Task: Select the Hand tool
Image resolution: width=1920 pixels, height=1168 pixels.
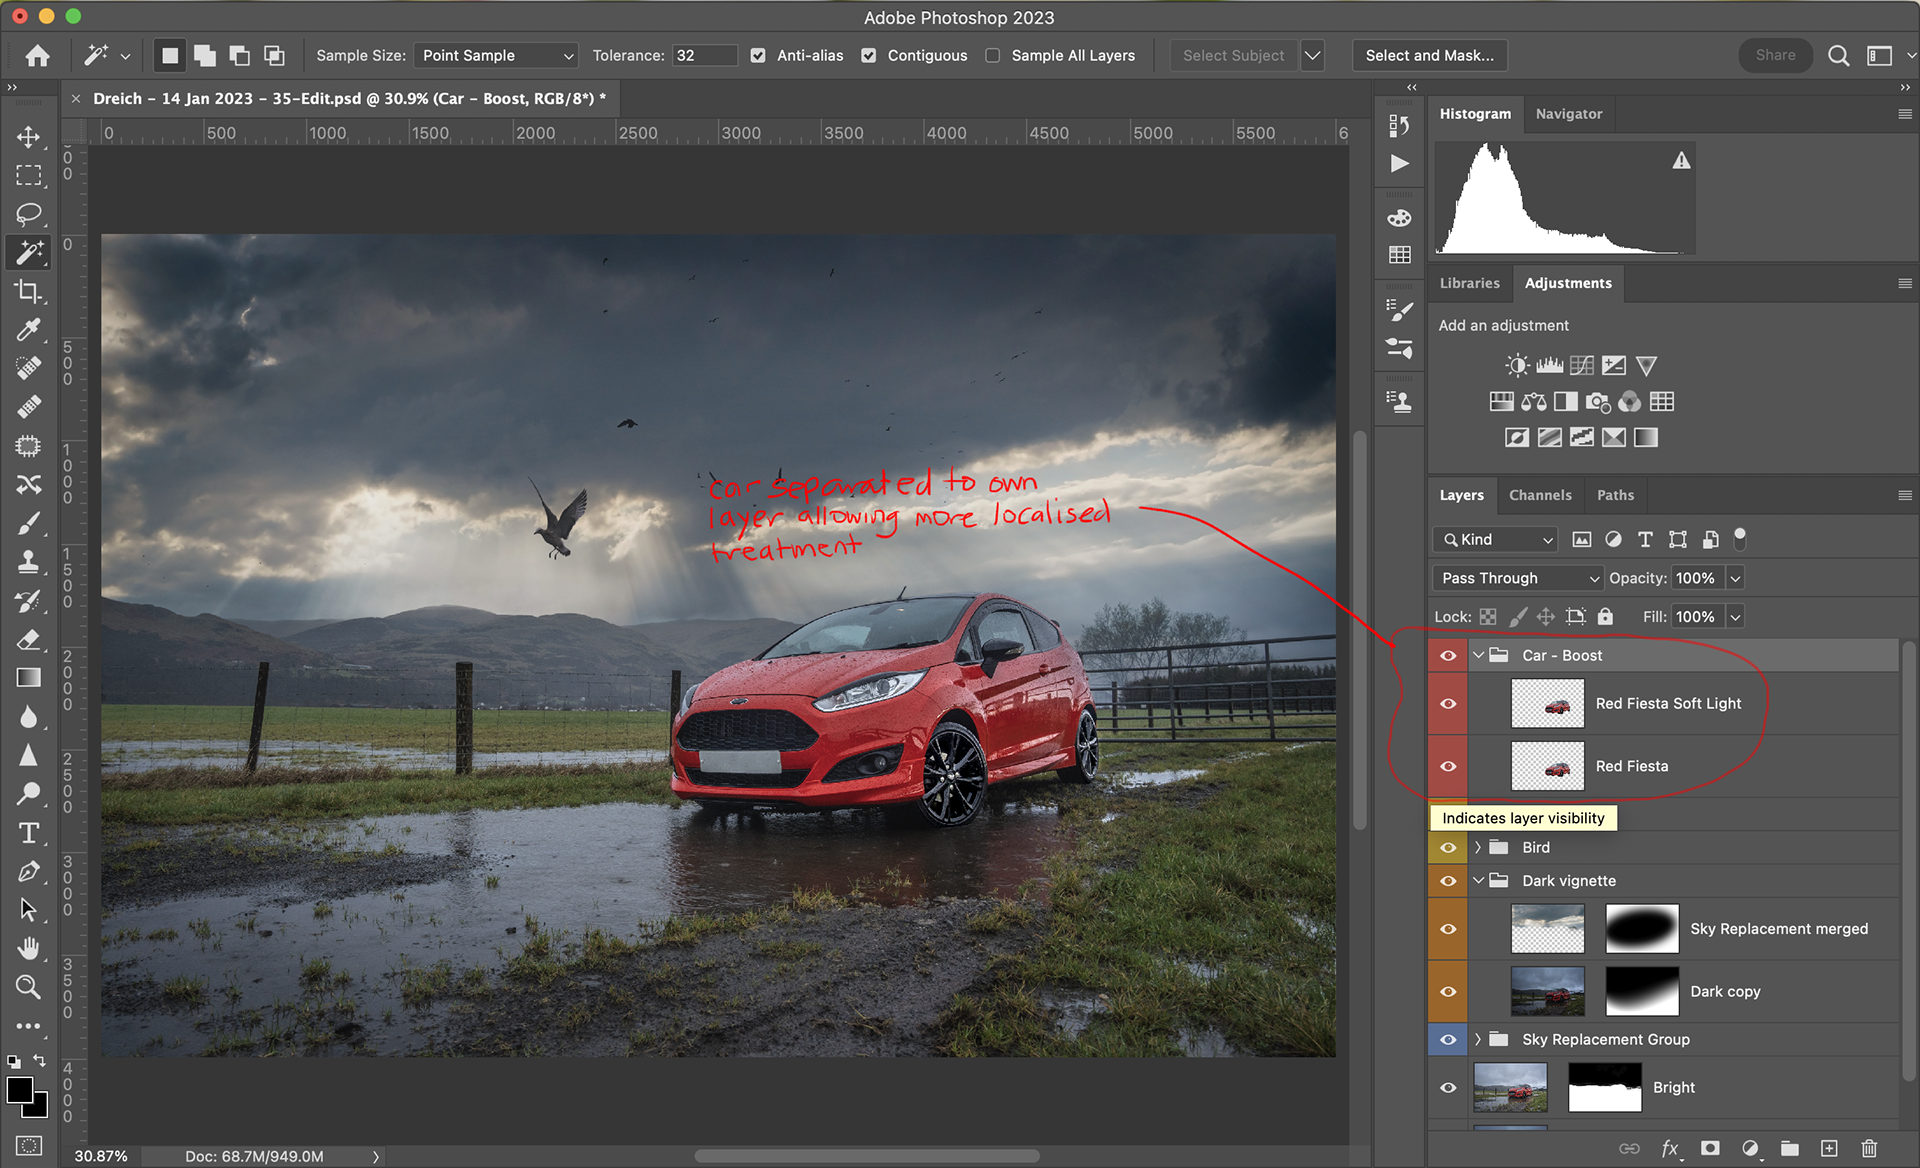Action: (x=28, y=948)
